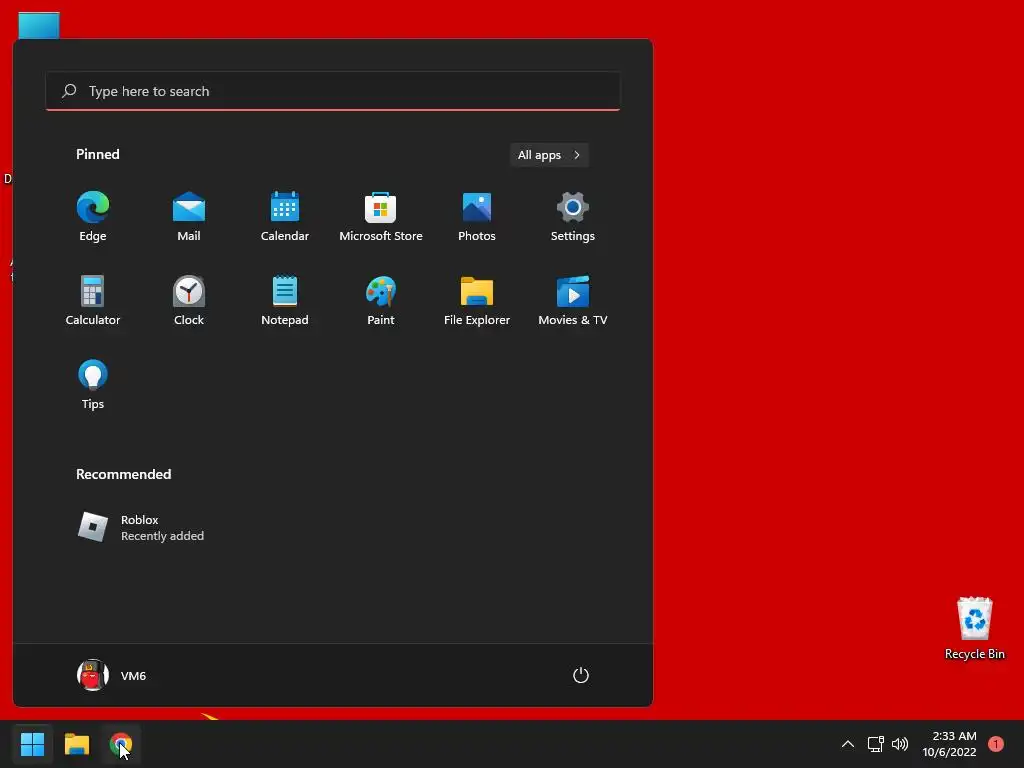Open the Clock app

(189, 301)
